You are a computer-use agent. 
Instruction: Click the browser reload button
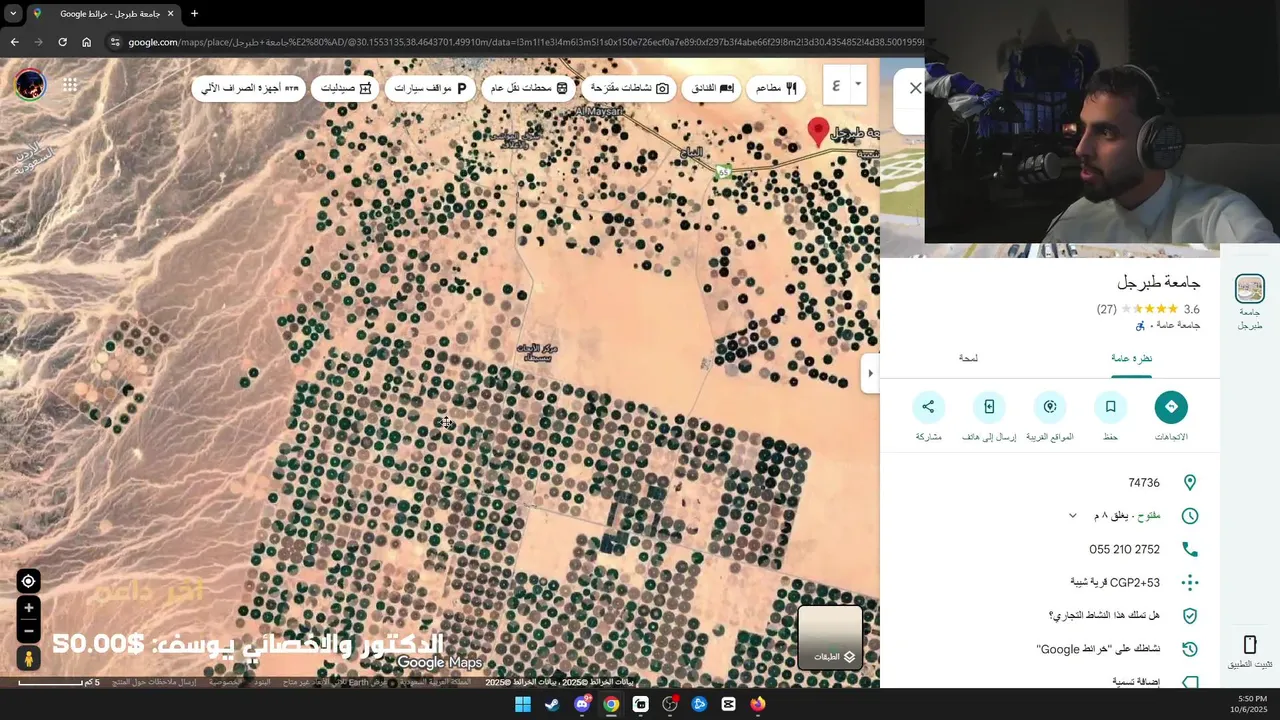pos(62,42)
